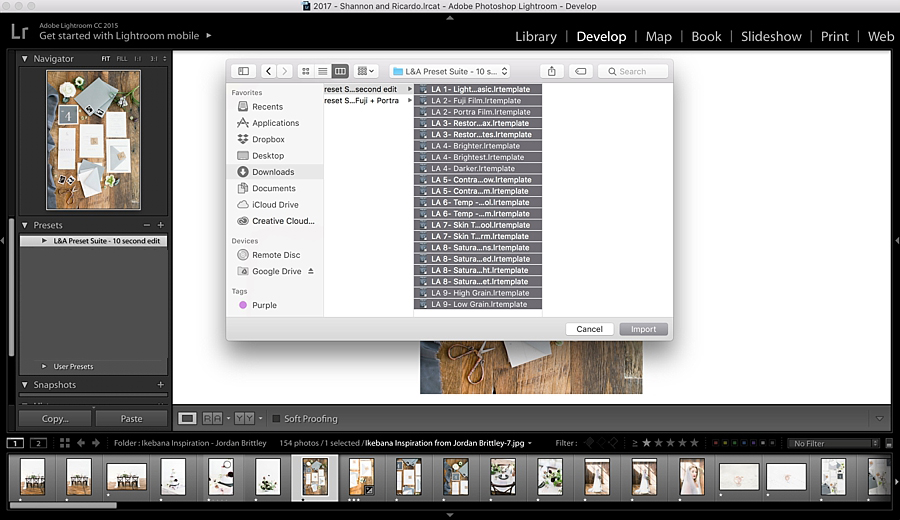Screen dimensions: 900x520
Task: Collapse the Navigator panel
Action: click(24, 59)
